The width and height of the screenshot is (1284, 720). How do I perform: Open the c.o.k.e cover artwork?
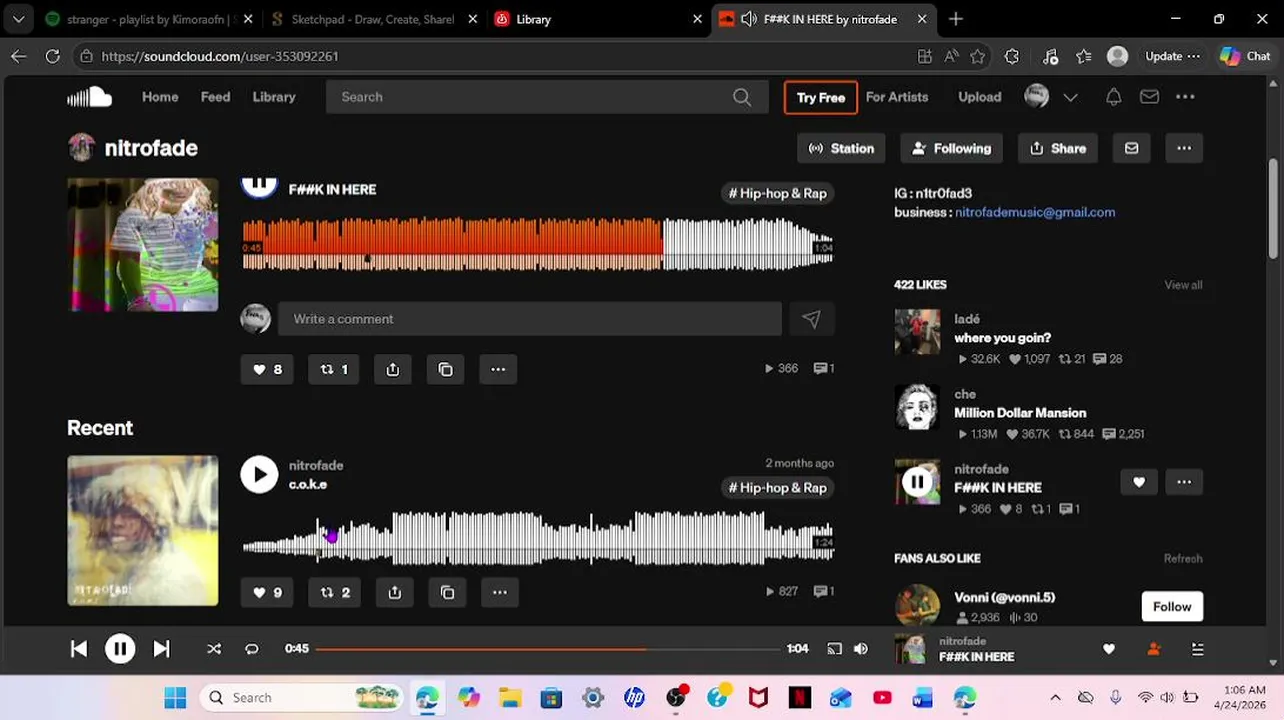point(142,531)
